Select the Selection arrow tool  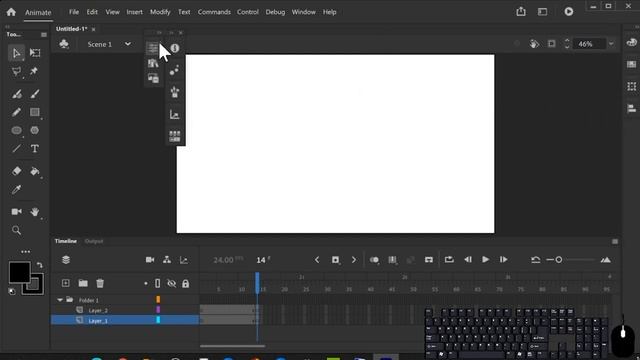tap(16, 53)
